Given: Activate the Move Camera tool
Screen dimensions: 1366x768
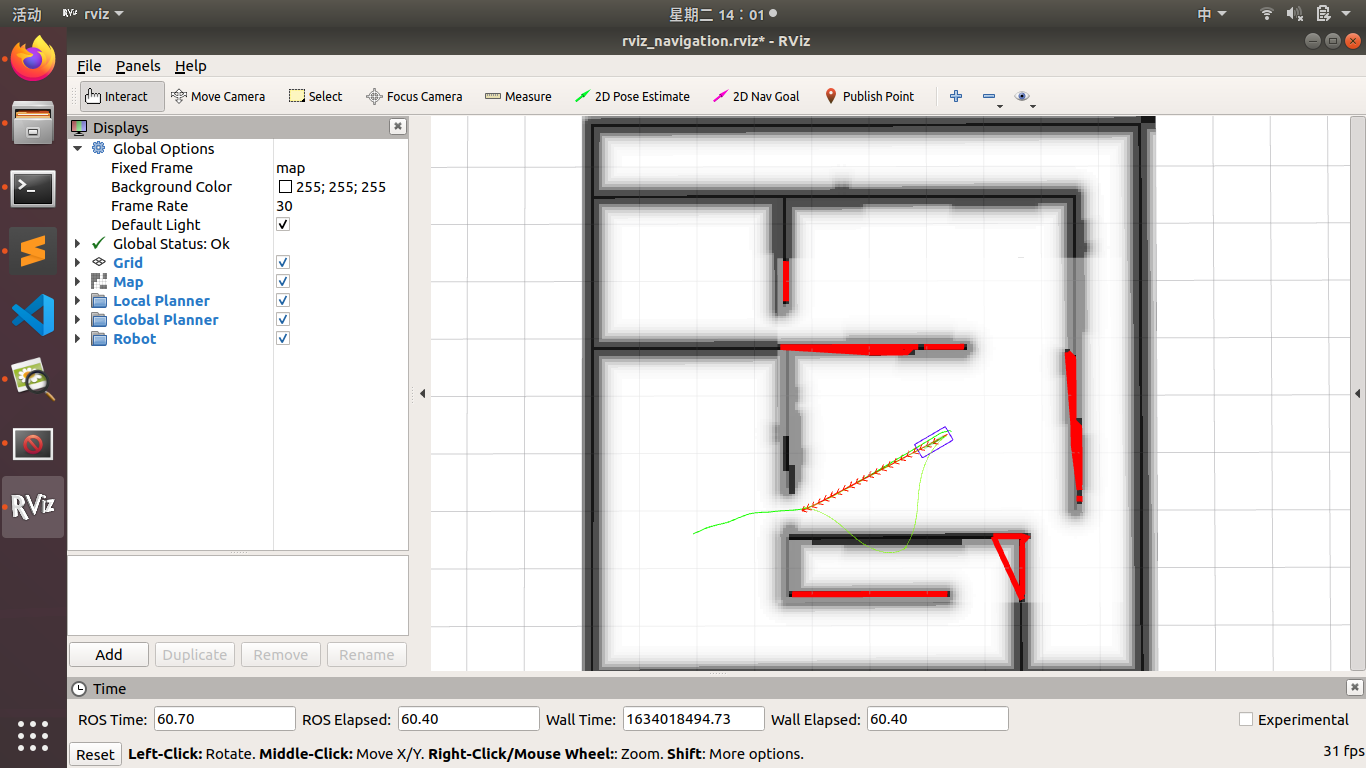Looking at the screenshot, I should point(219,96).
